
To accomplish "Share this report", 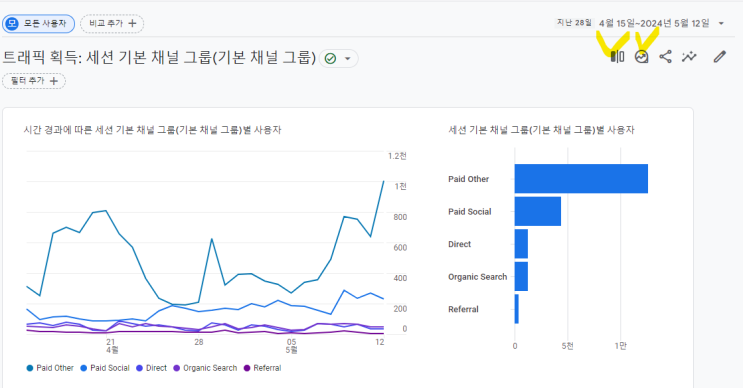I will [665, 57].
